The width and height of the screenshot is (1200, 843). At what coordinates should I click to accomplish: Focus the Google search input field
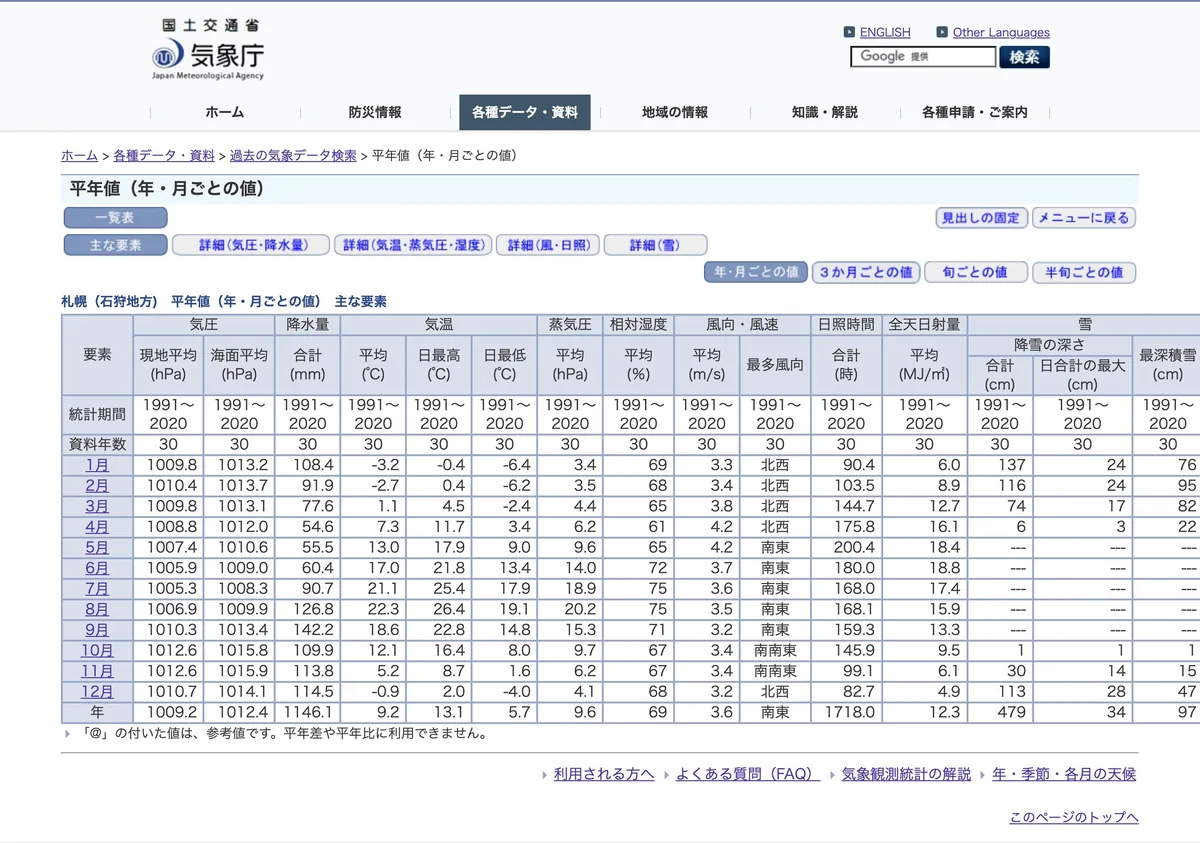click(x=923, y=57)
